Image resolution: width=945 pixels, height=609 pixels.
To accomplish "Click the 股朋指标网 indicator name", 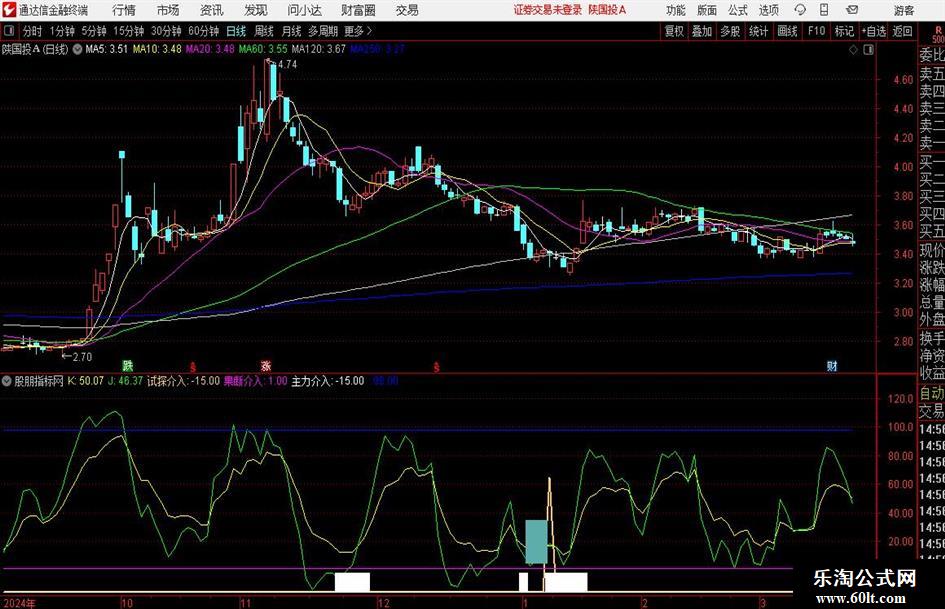I will [39, 381].
